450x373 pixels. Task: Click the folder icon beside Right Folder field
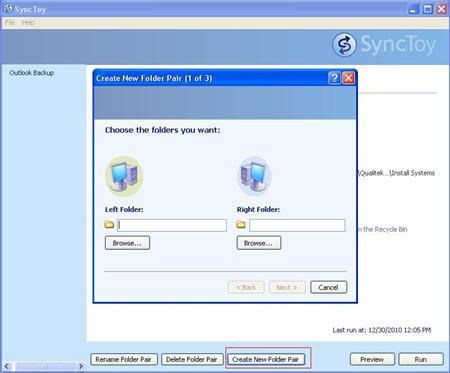point(241,225)
